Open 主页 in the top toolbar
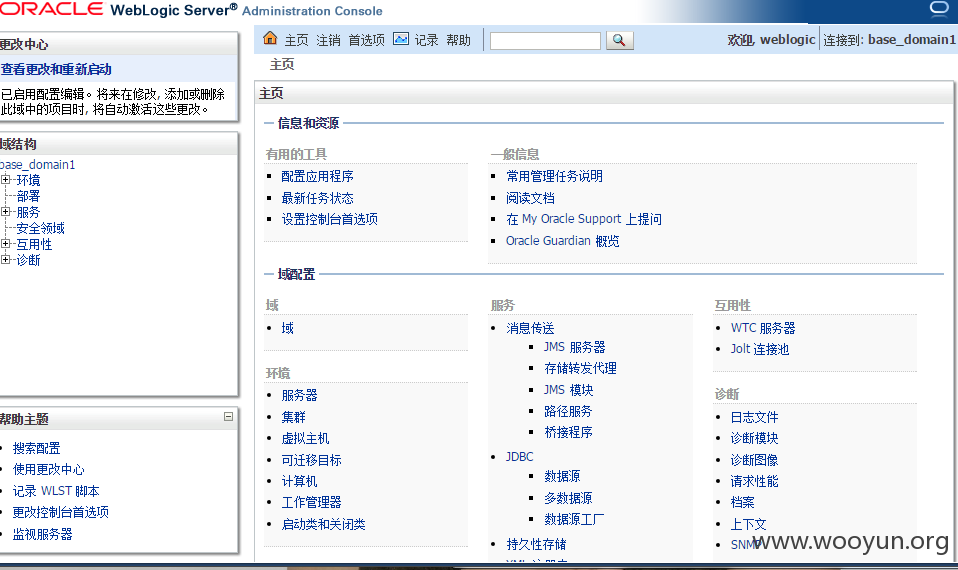Viewport: 958px width, 570px height. click(x=296, y=40)
